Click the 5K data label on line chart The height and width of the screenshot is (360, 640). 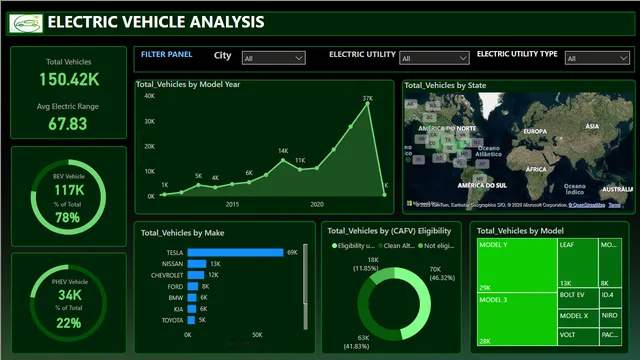[198, 176]
